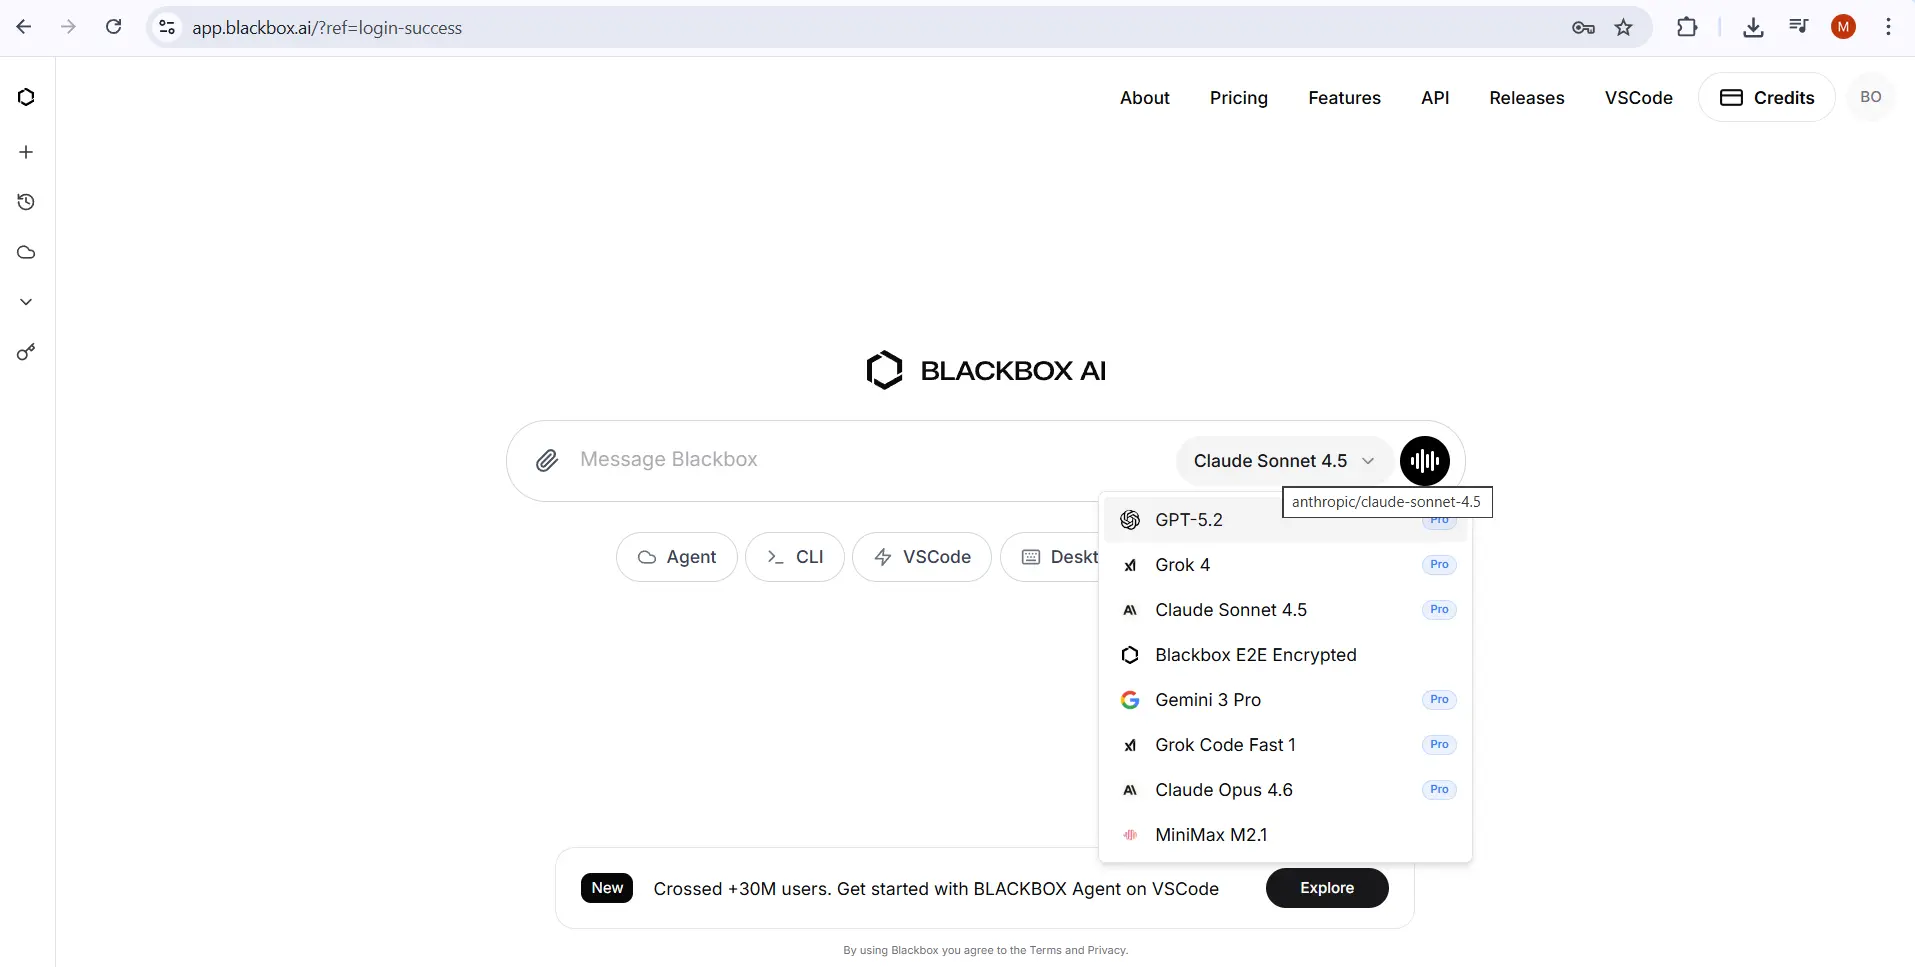The width and height of the screenshot is (1915, 967).
Task: Click the Blackbox hexagon logo in sidebar
Action: (26, 97)
